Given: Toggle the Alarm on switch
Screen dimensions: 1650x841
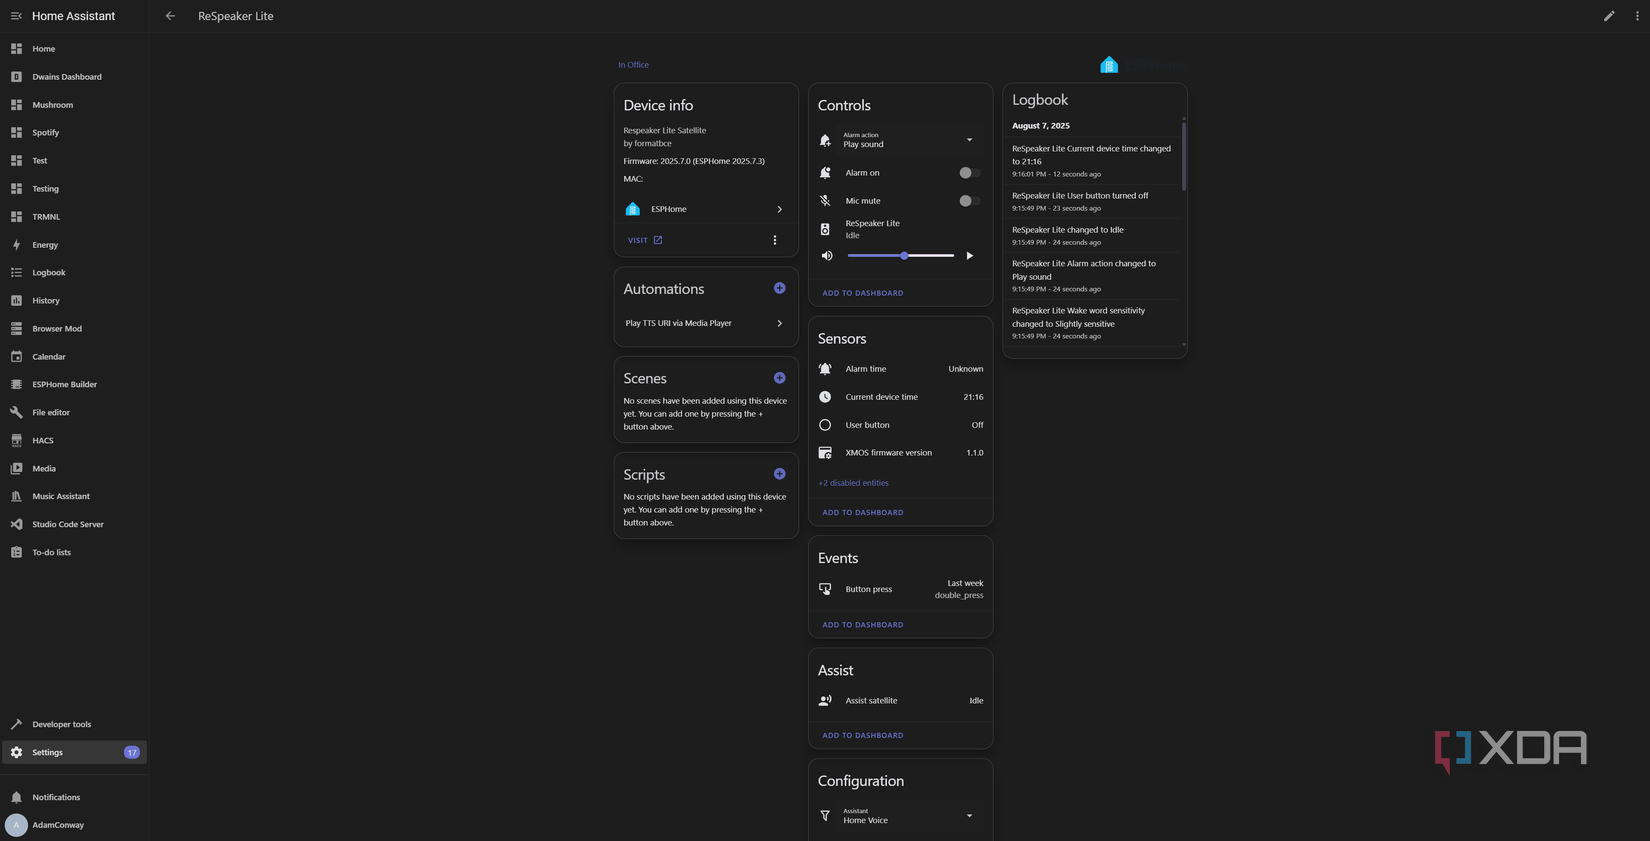Looking at the screenshot, I should pyautogui.click(x=969, y=173).
